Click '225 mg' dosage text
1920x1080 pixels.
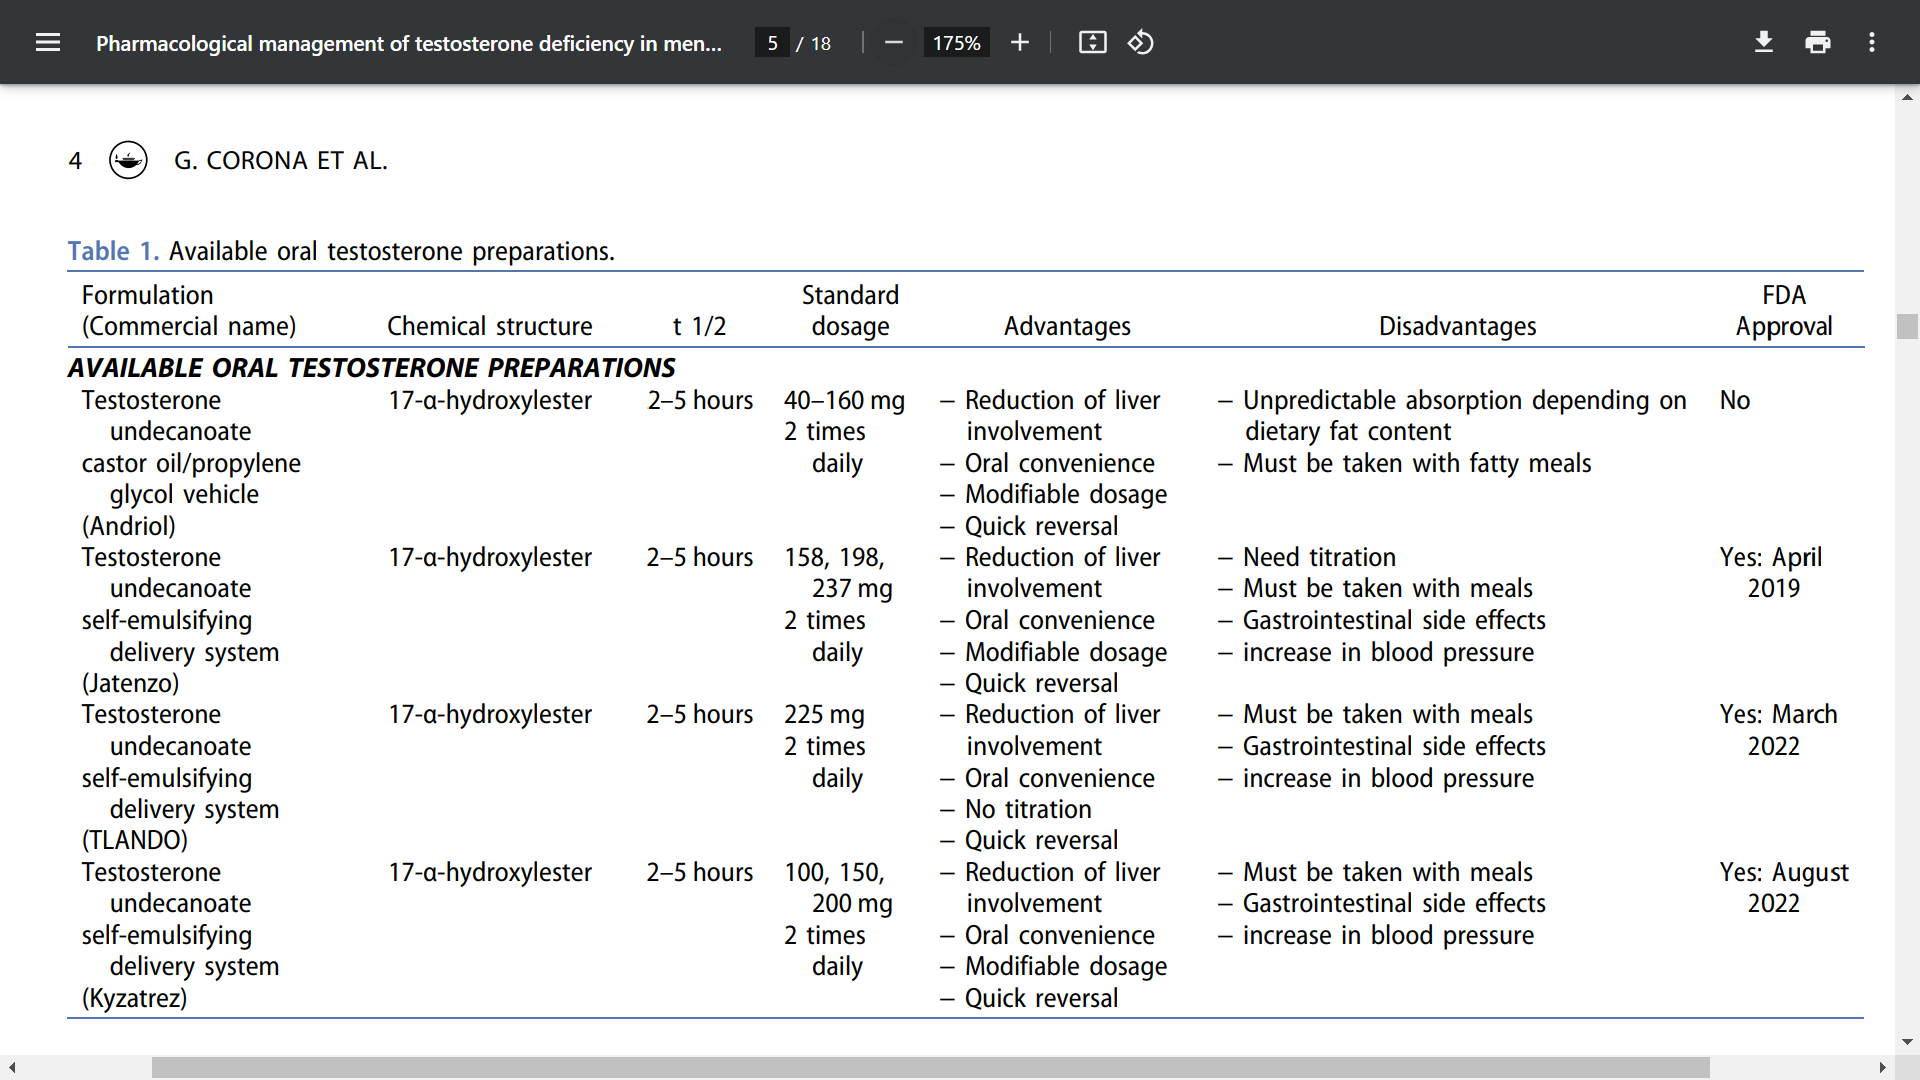pos(824,714)
